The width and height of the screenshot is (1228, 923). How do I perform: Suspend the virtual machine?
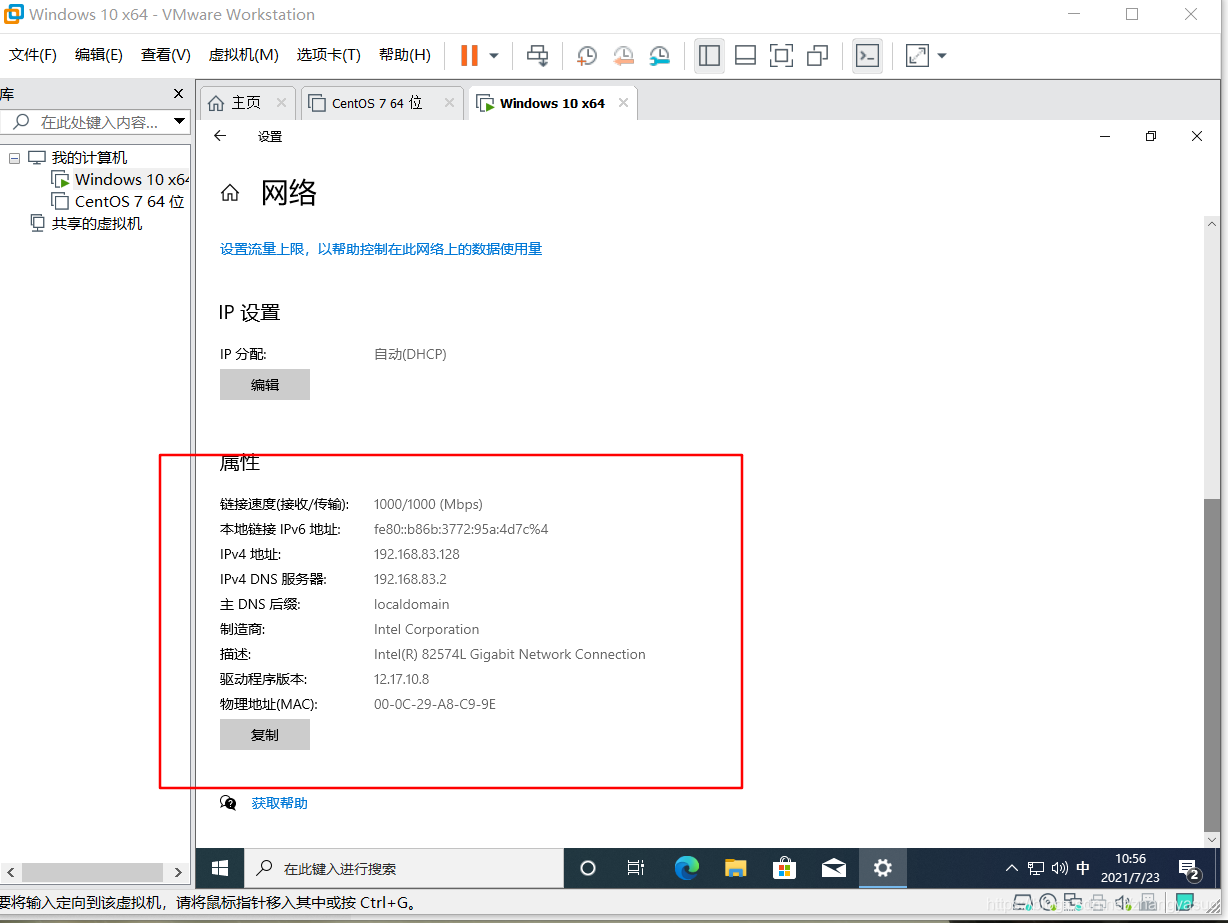pos(471,55)
